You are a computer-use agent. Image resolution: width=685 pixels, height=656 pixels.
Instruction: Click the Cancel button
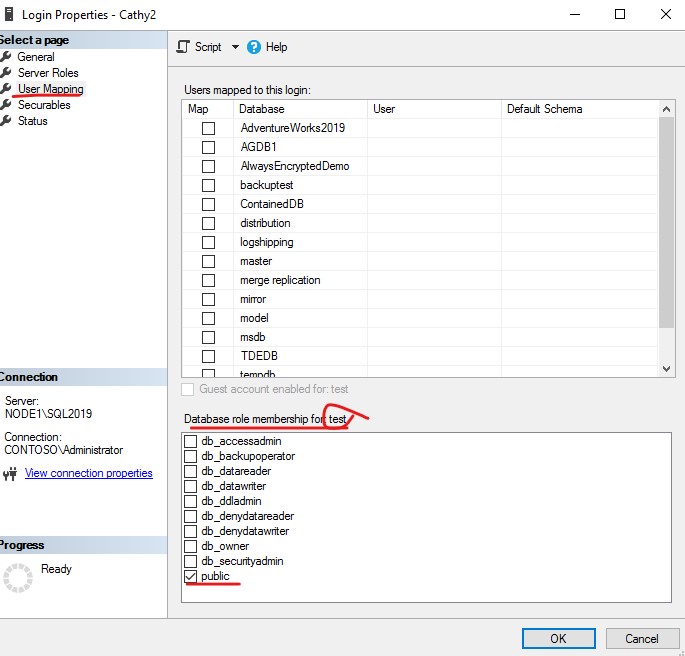(x=642, y=639)
